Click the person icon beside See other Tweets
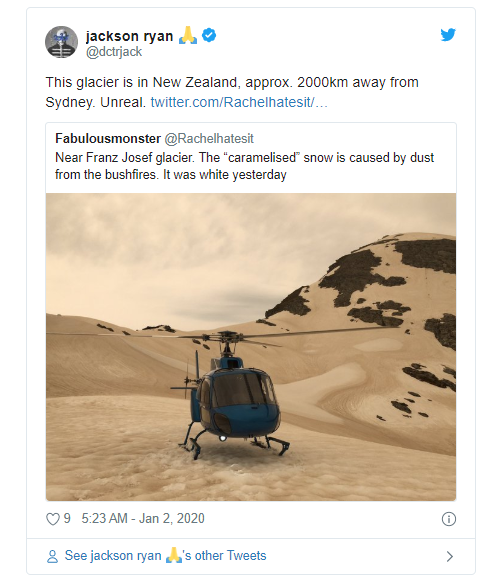This screenshot has width=504, height=579. [52, 556]
